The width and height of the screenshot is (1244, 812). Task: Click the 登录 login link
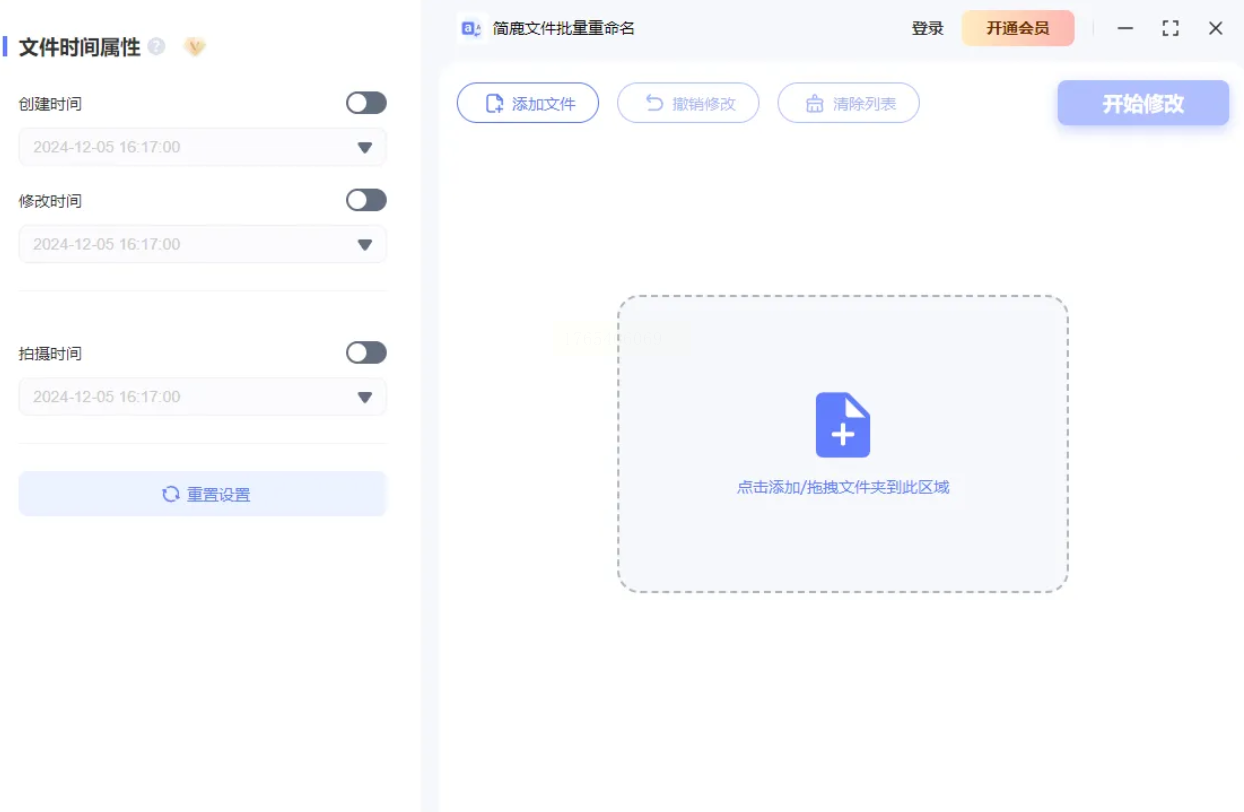pyautogui.click(x=927, y=28)
